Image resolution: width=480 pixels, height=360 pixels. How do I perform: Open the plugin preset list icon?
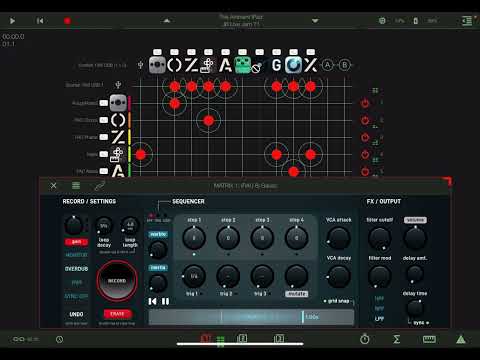point(76,186)
